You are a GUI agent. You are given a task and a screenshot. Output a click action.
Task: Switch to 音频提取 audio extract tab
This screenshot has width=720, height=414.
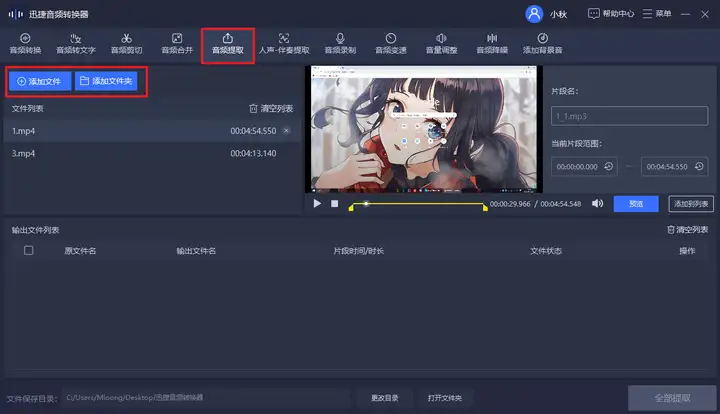tap(228, 44)
